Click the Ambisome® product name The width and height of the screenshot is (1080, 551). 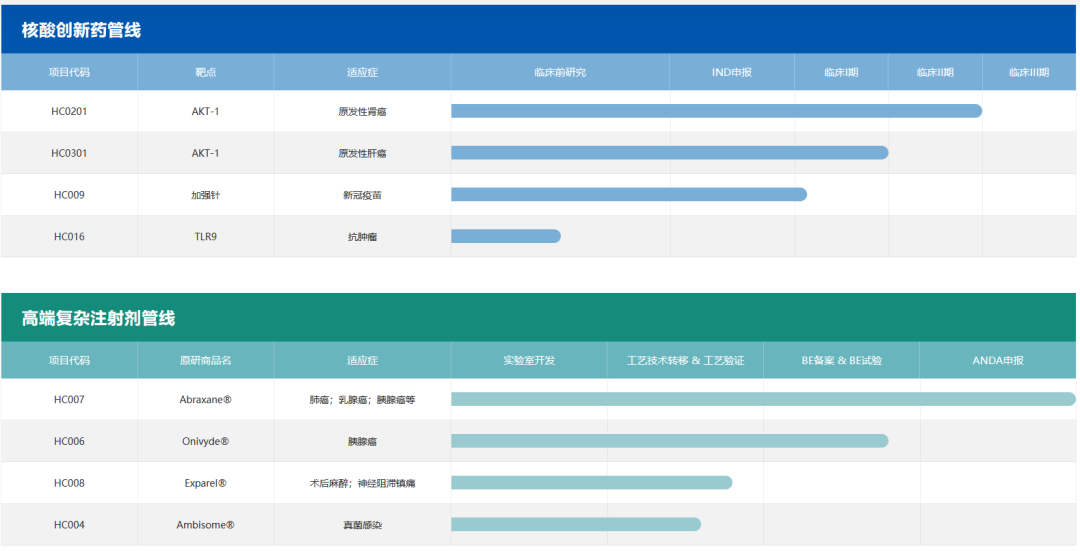coord(205,525)
